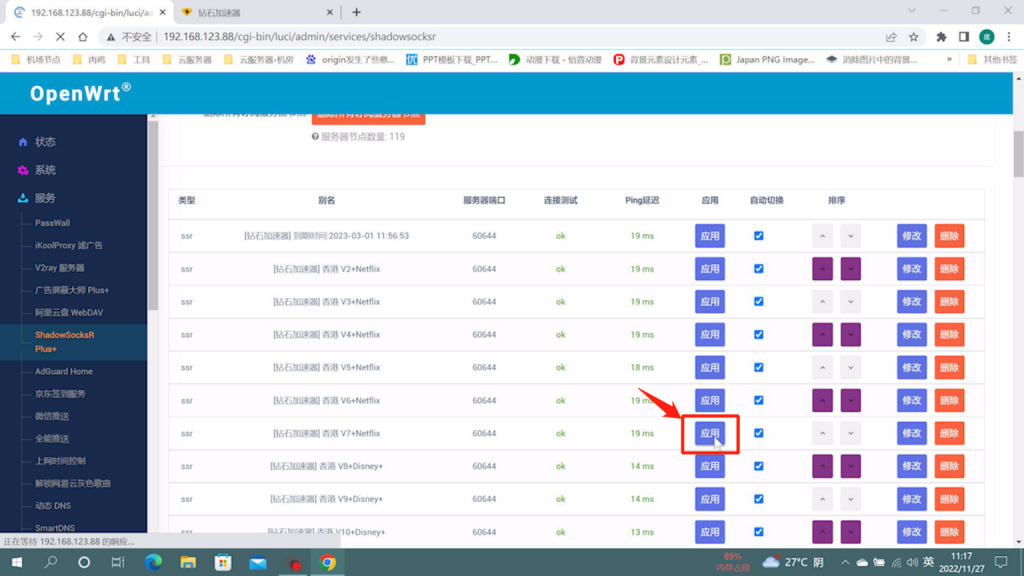Show more bookmarks with the » chevron
1024x576 pixels.
(x=949, y=59)
